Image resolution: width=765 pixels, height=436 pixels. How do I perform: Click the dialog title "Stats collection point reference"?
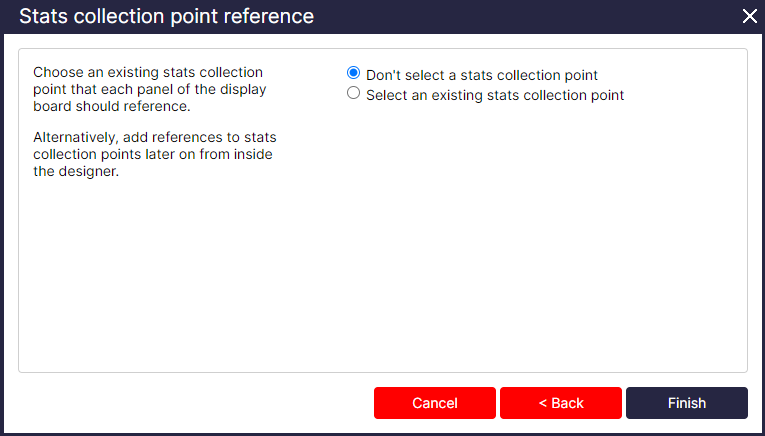coord(166,16)
